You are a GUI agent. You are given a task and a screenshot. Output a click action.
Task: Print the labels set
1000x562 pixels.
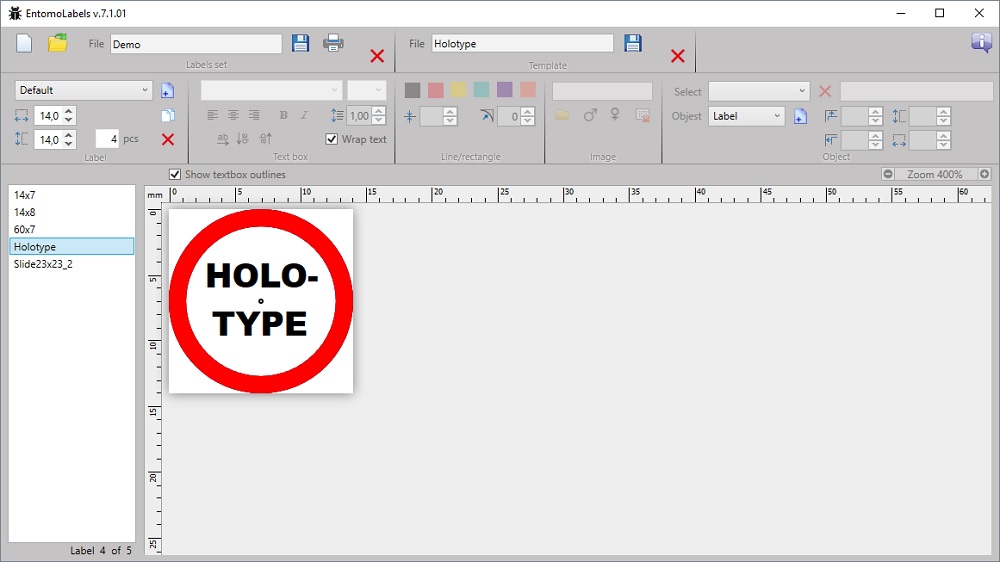tap(333, 43)
